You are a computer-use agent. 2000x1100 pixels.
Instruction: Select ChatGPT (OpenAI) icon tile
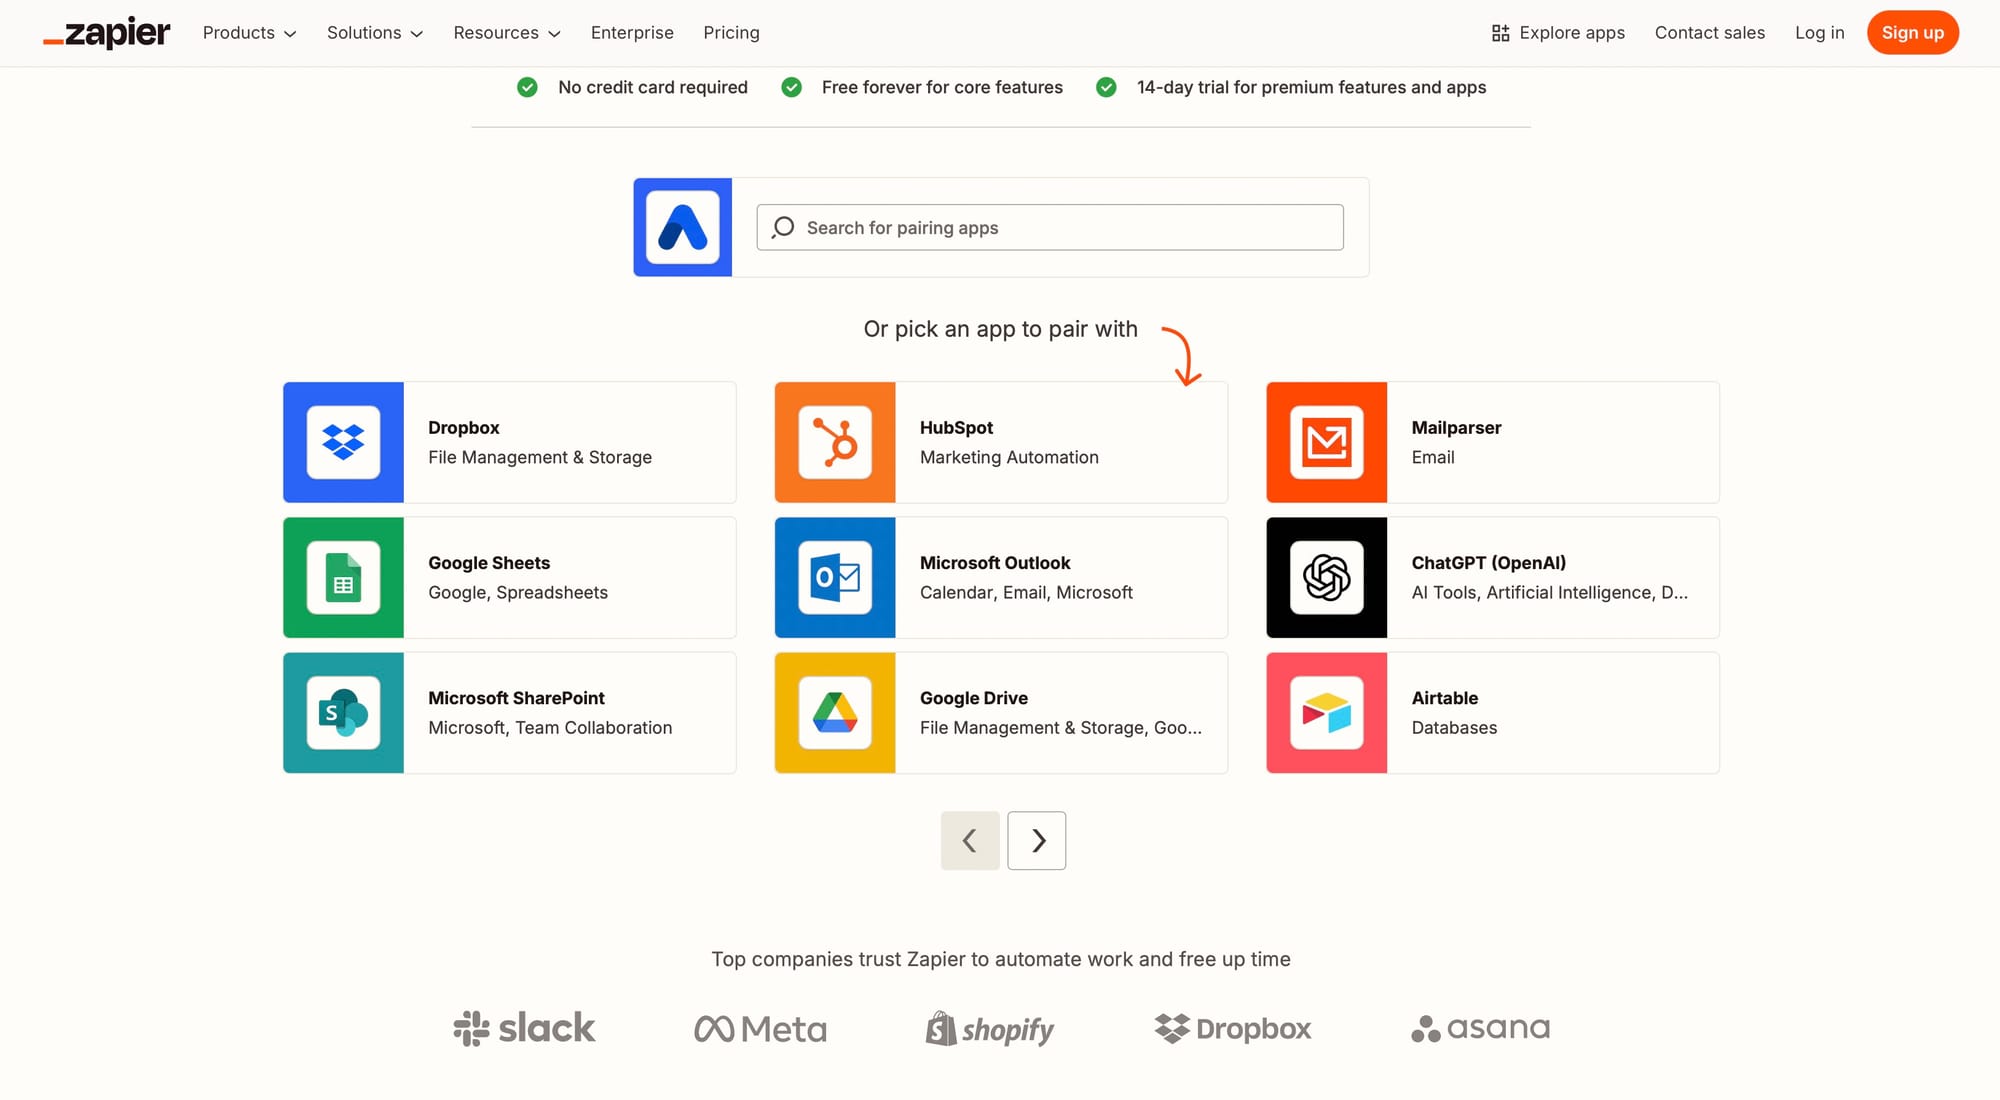[1326, 577]
